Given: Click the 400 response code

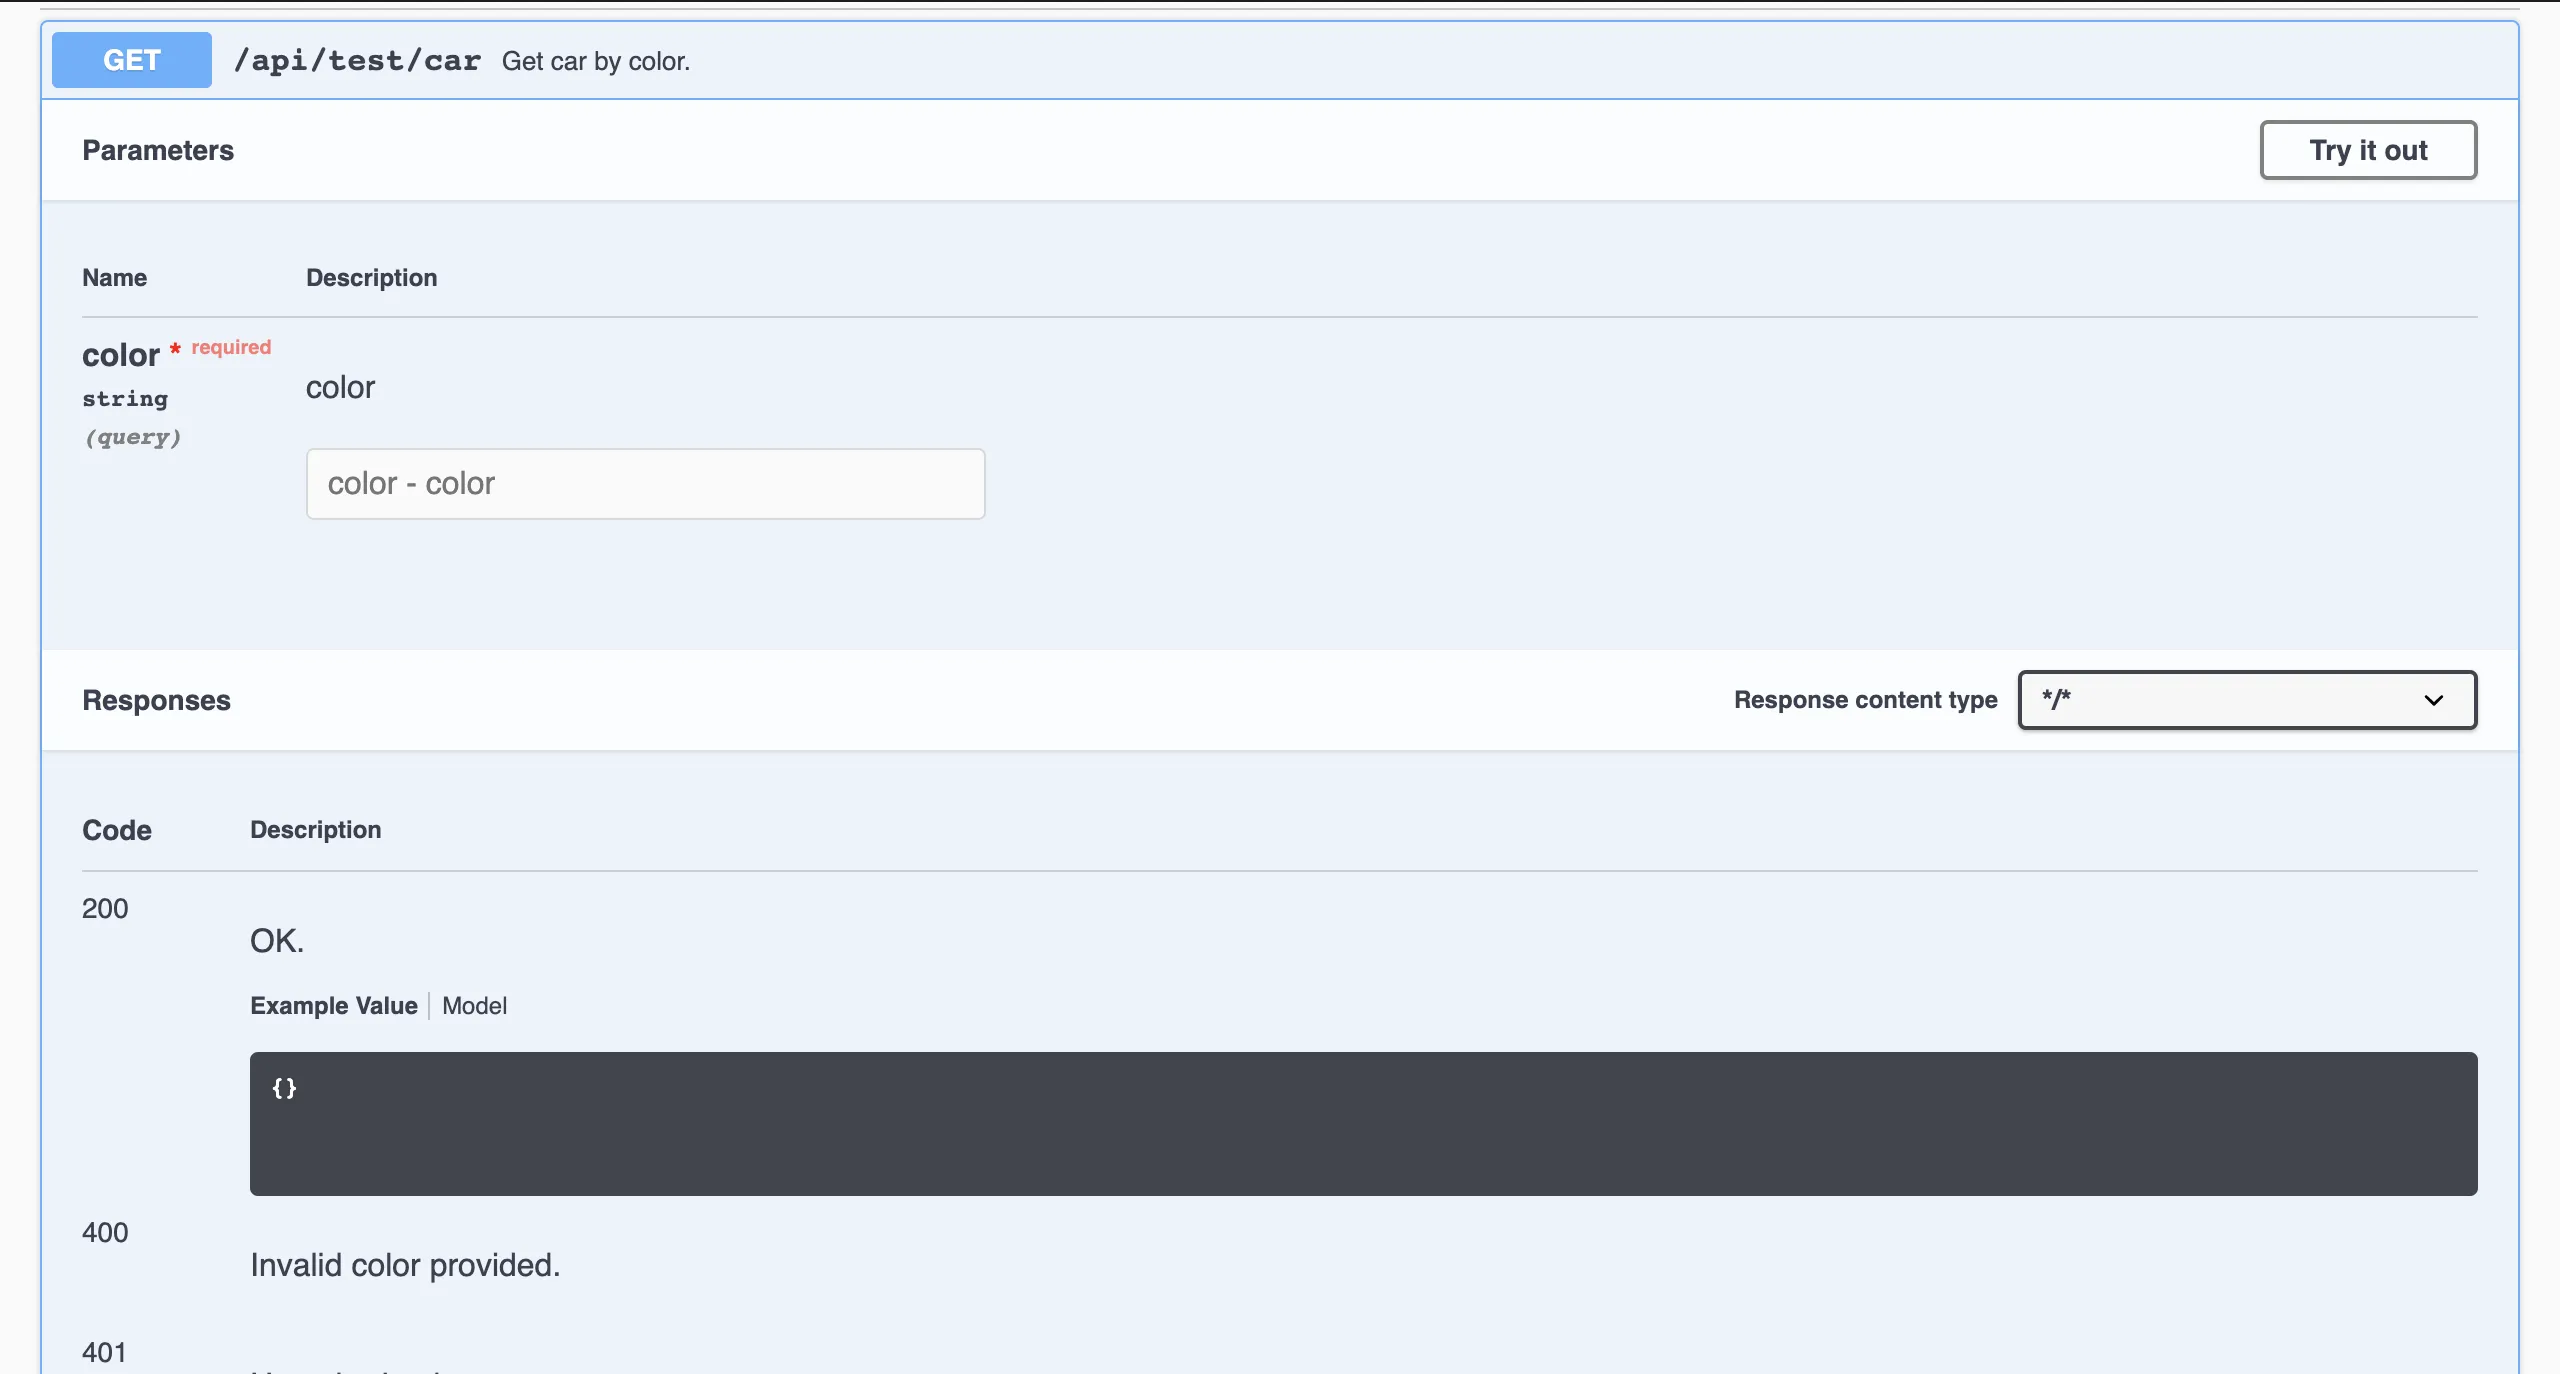Looking at the screenshot, I should tap(105, 1233).
